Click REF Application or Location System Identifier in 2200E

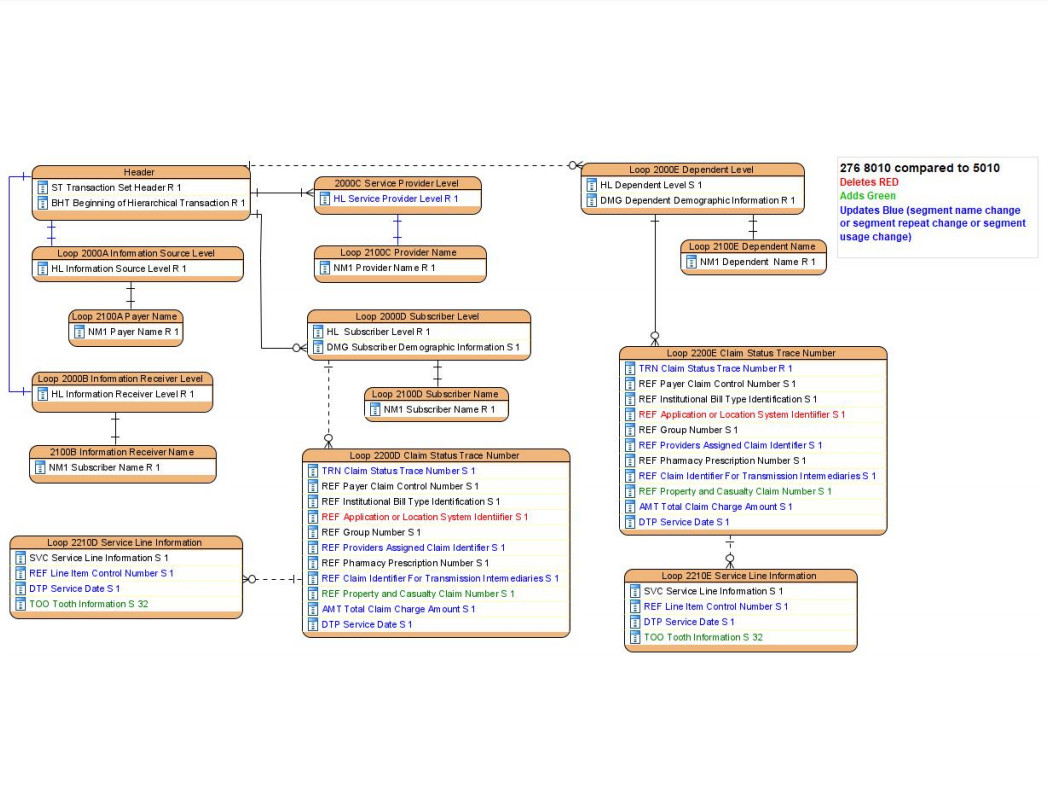tap(742, 415)
